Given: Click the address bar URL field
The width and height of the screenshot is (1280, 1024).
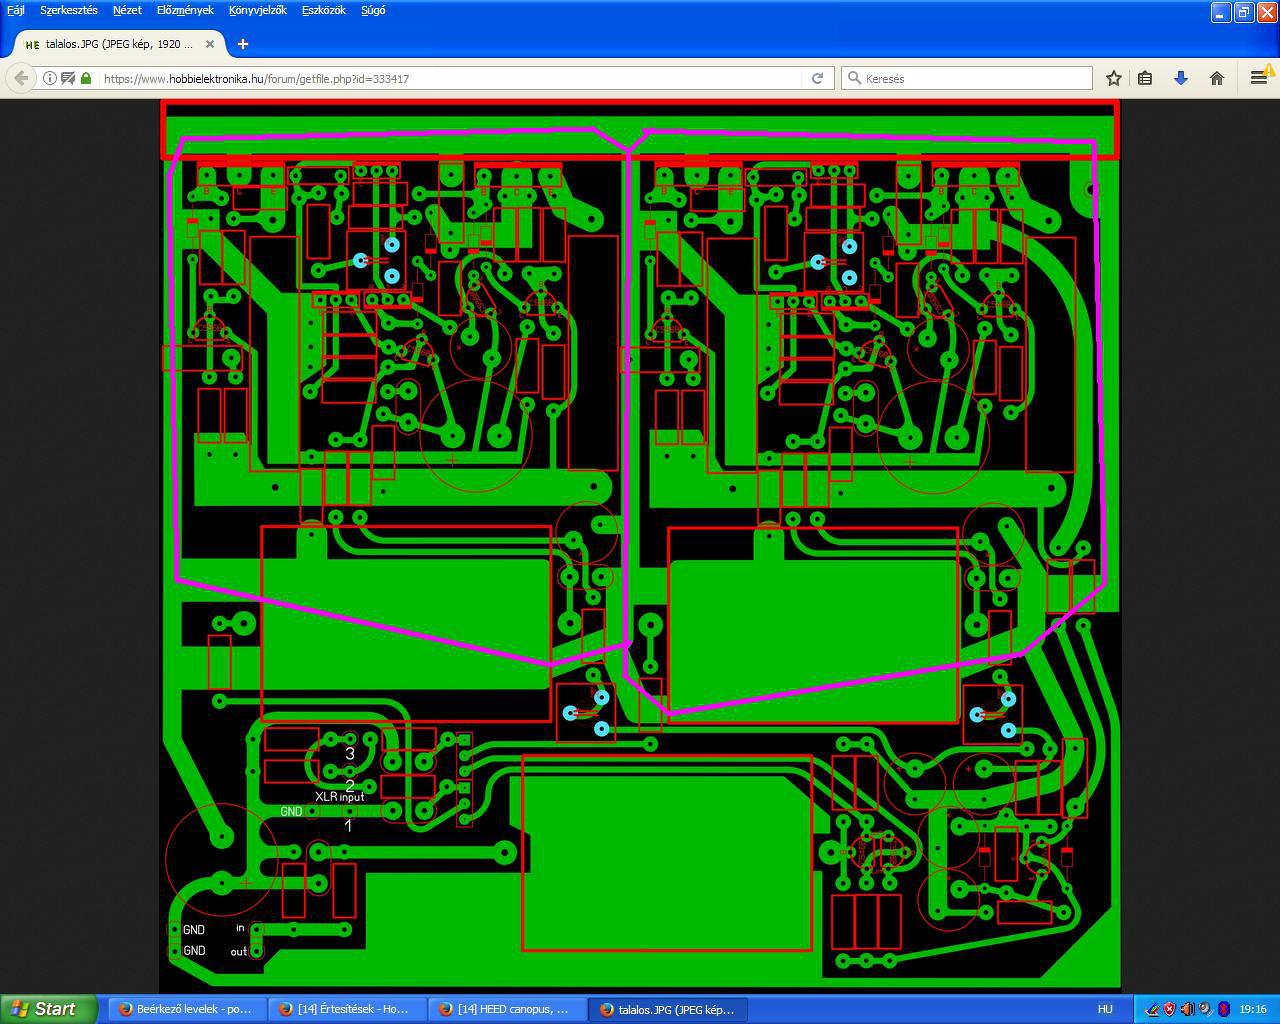Looking at the screenshot, I should (x=450, y=78).
